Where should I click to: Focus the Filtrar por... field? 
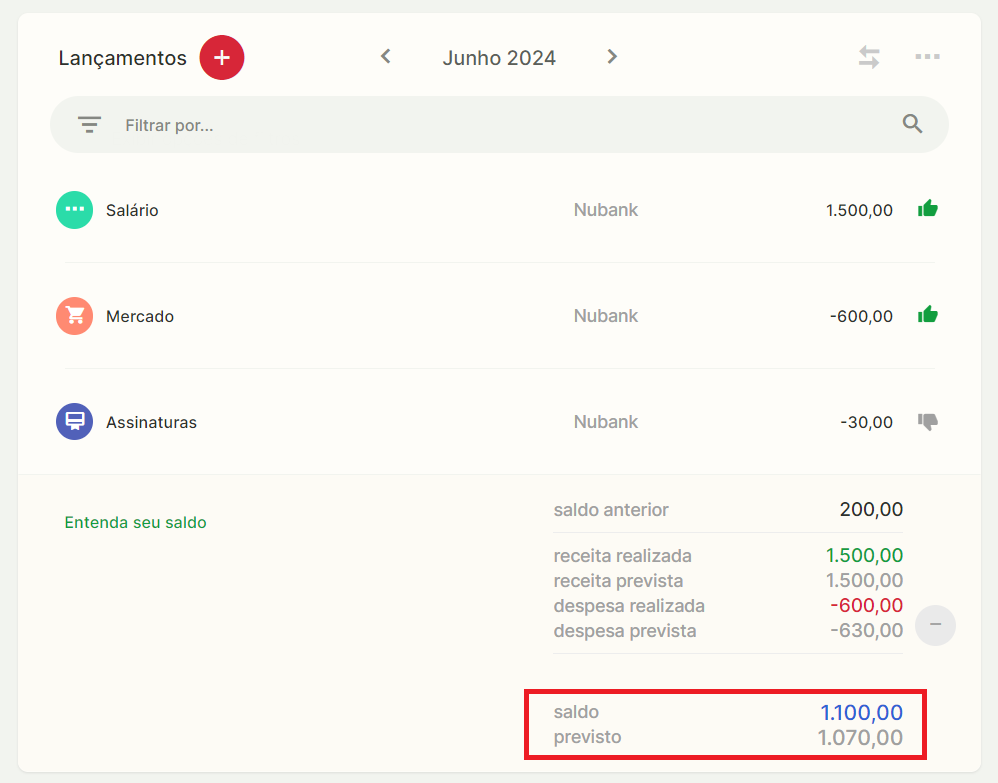click(x=500, y=125)
